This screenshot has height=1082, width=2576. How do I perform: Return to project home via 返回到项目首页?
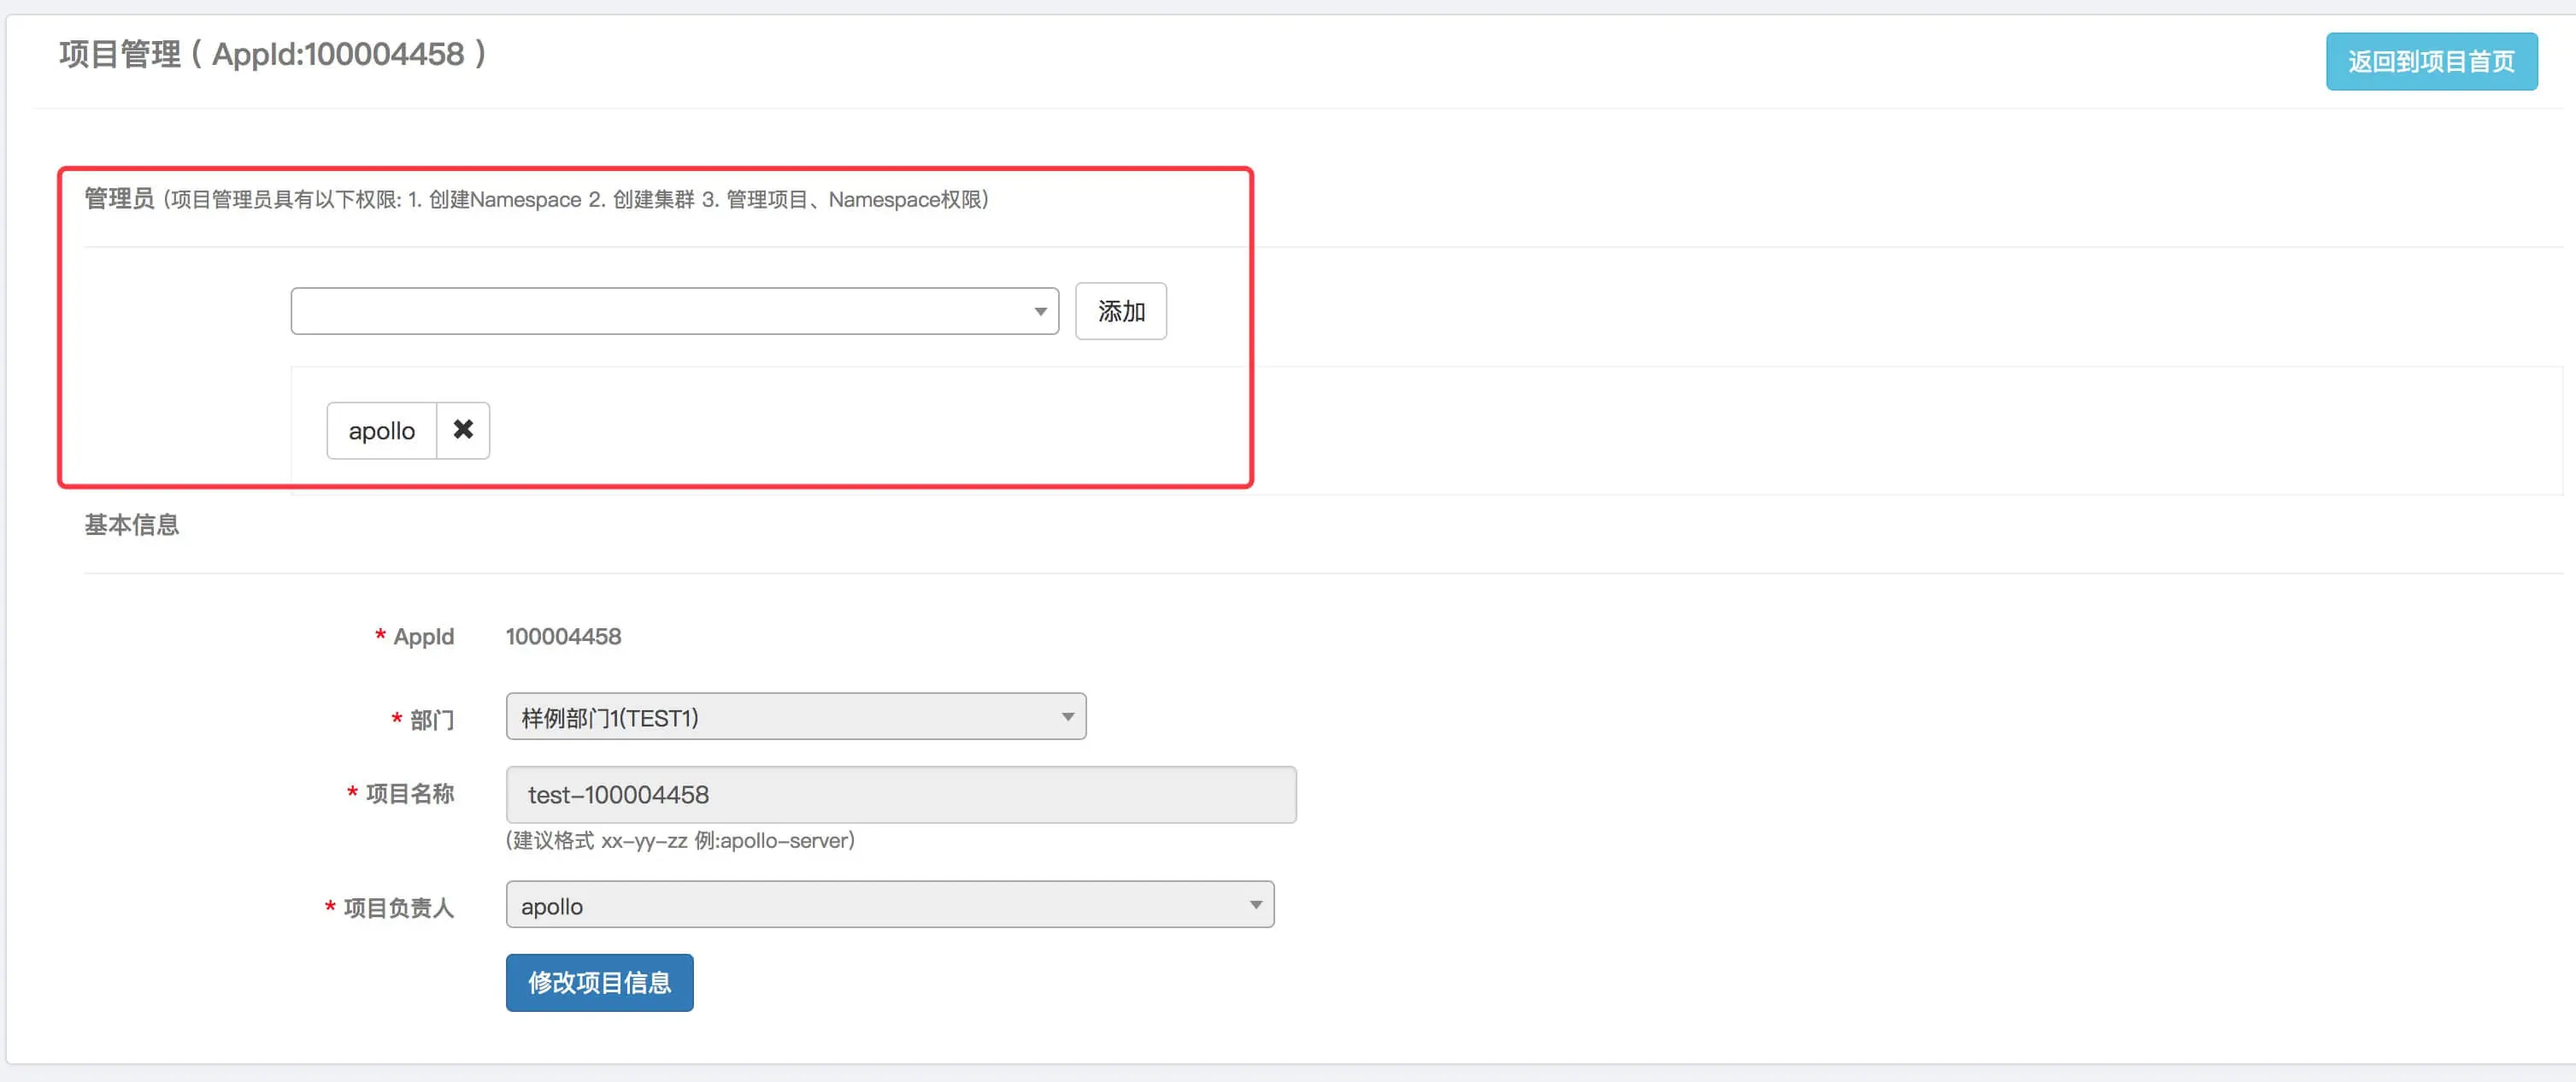click(2430, 62)
